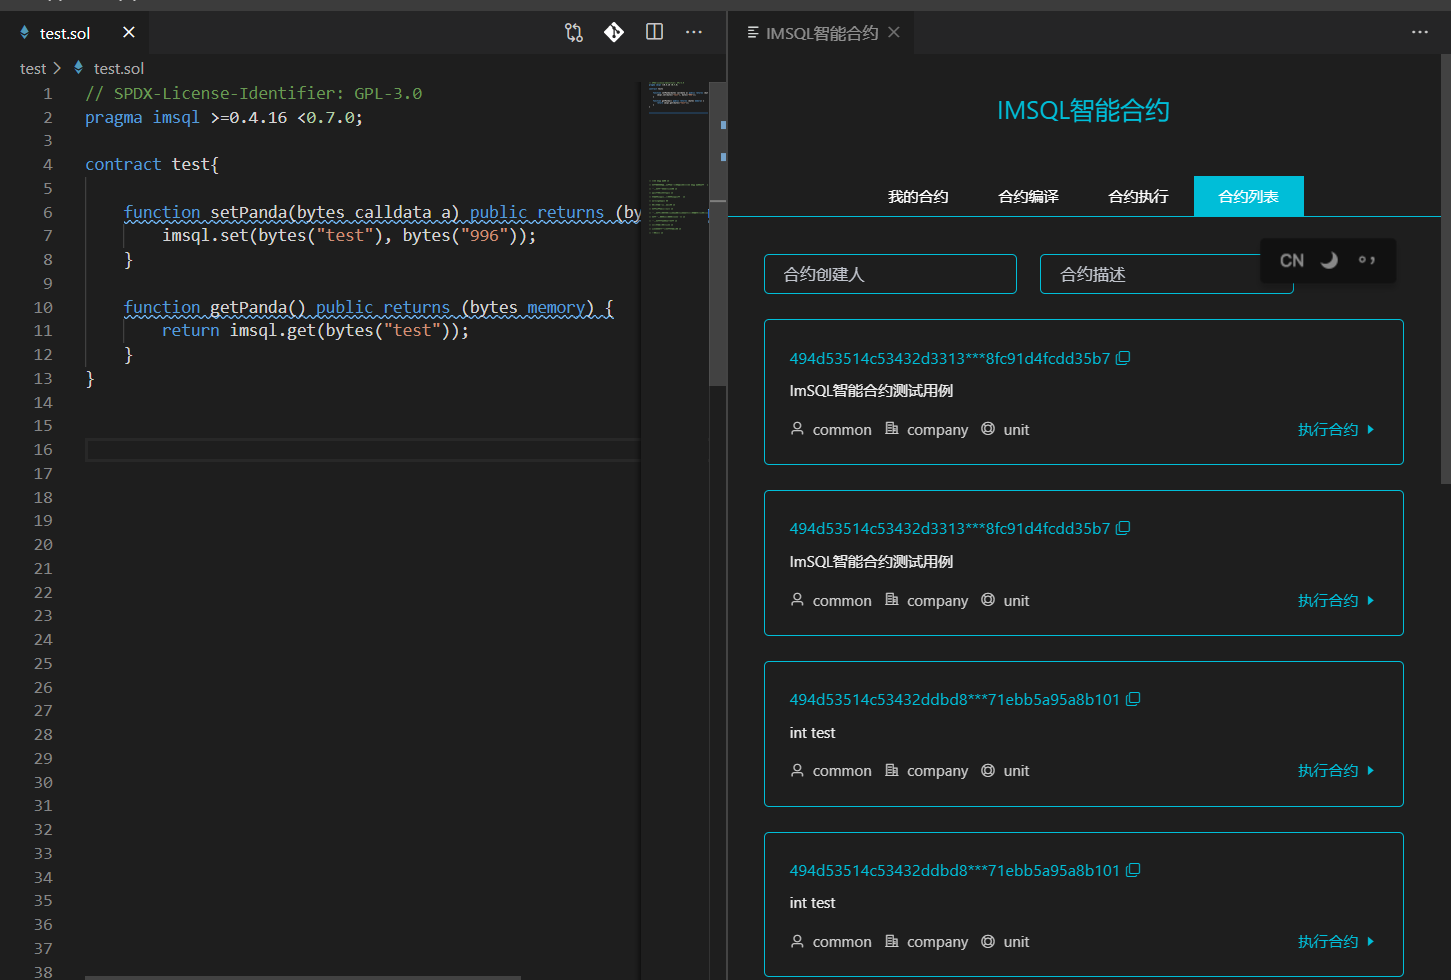Select the IMSQL智能合约 webview tab
This screenshot has height=980, width=1451.
pyautogui.click(x=821, y=33)
